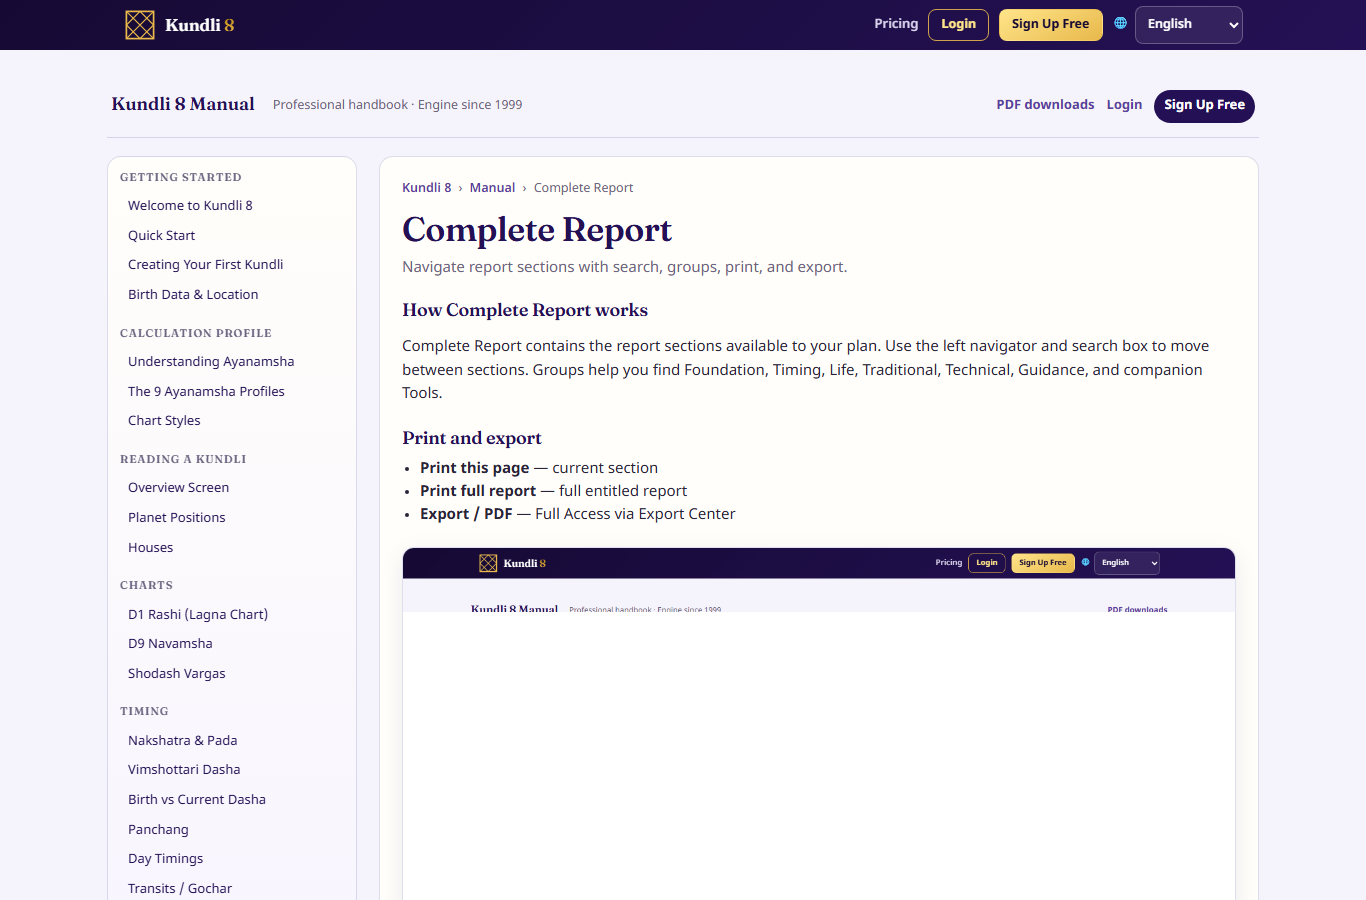Click the Kundli 8 logo icon in header
Image resolution: width=1366 pixels, height=900 pixels.
(x=140, y=25)
